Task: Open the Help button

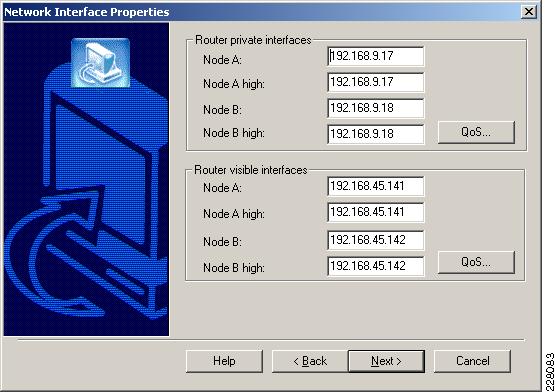Action: pos(224,361)
